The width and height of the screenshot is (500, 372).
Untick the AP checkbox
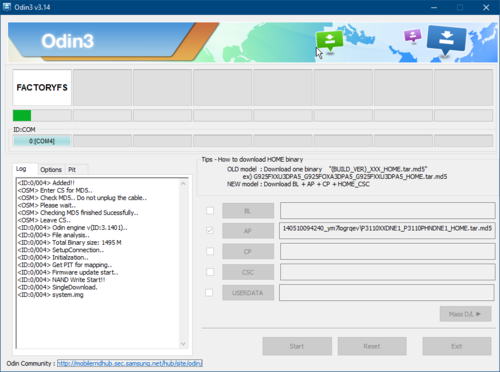[210, 230]
